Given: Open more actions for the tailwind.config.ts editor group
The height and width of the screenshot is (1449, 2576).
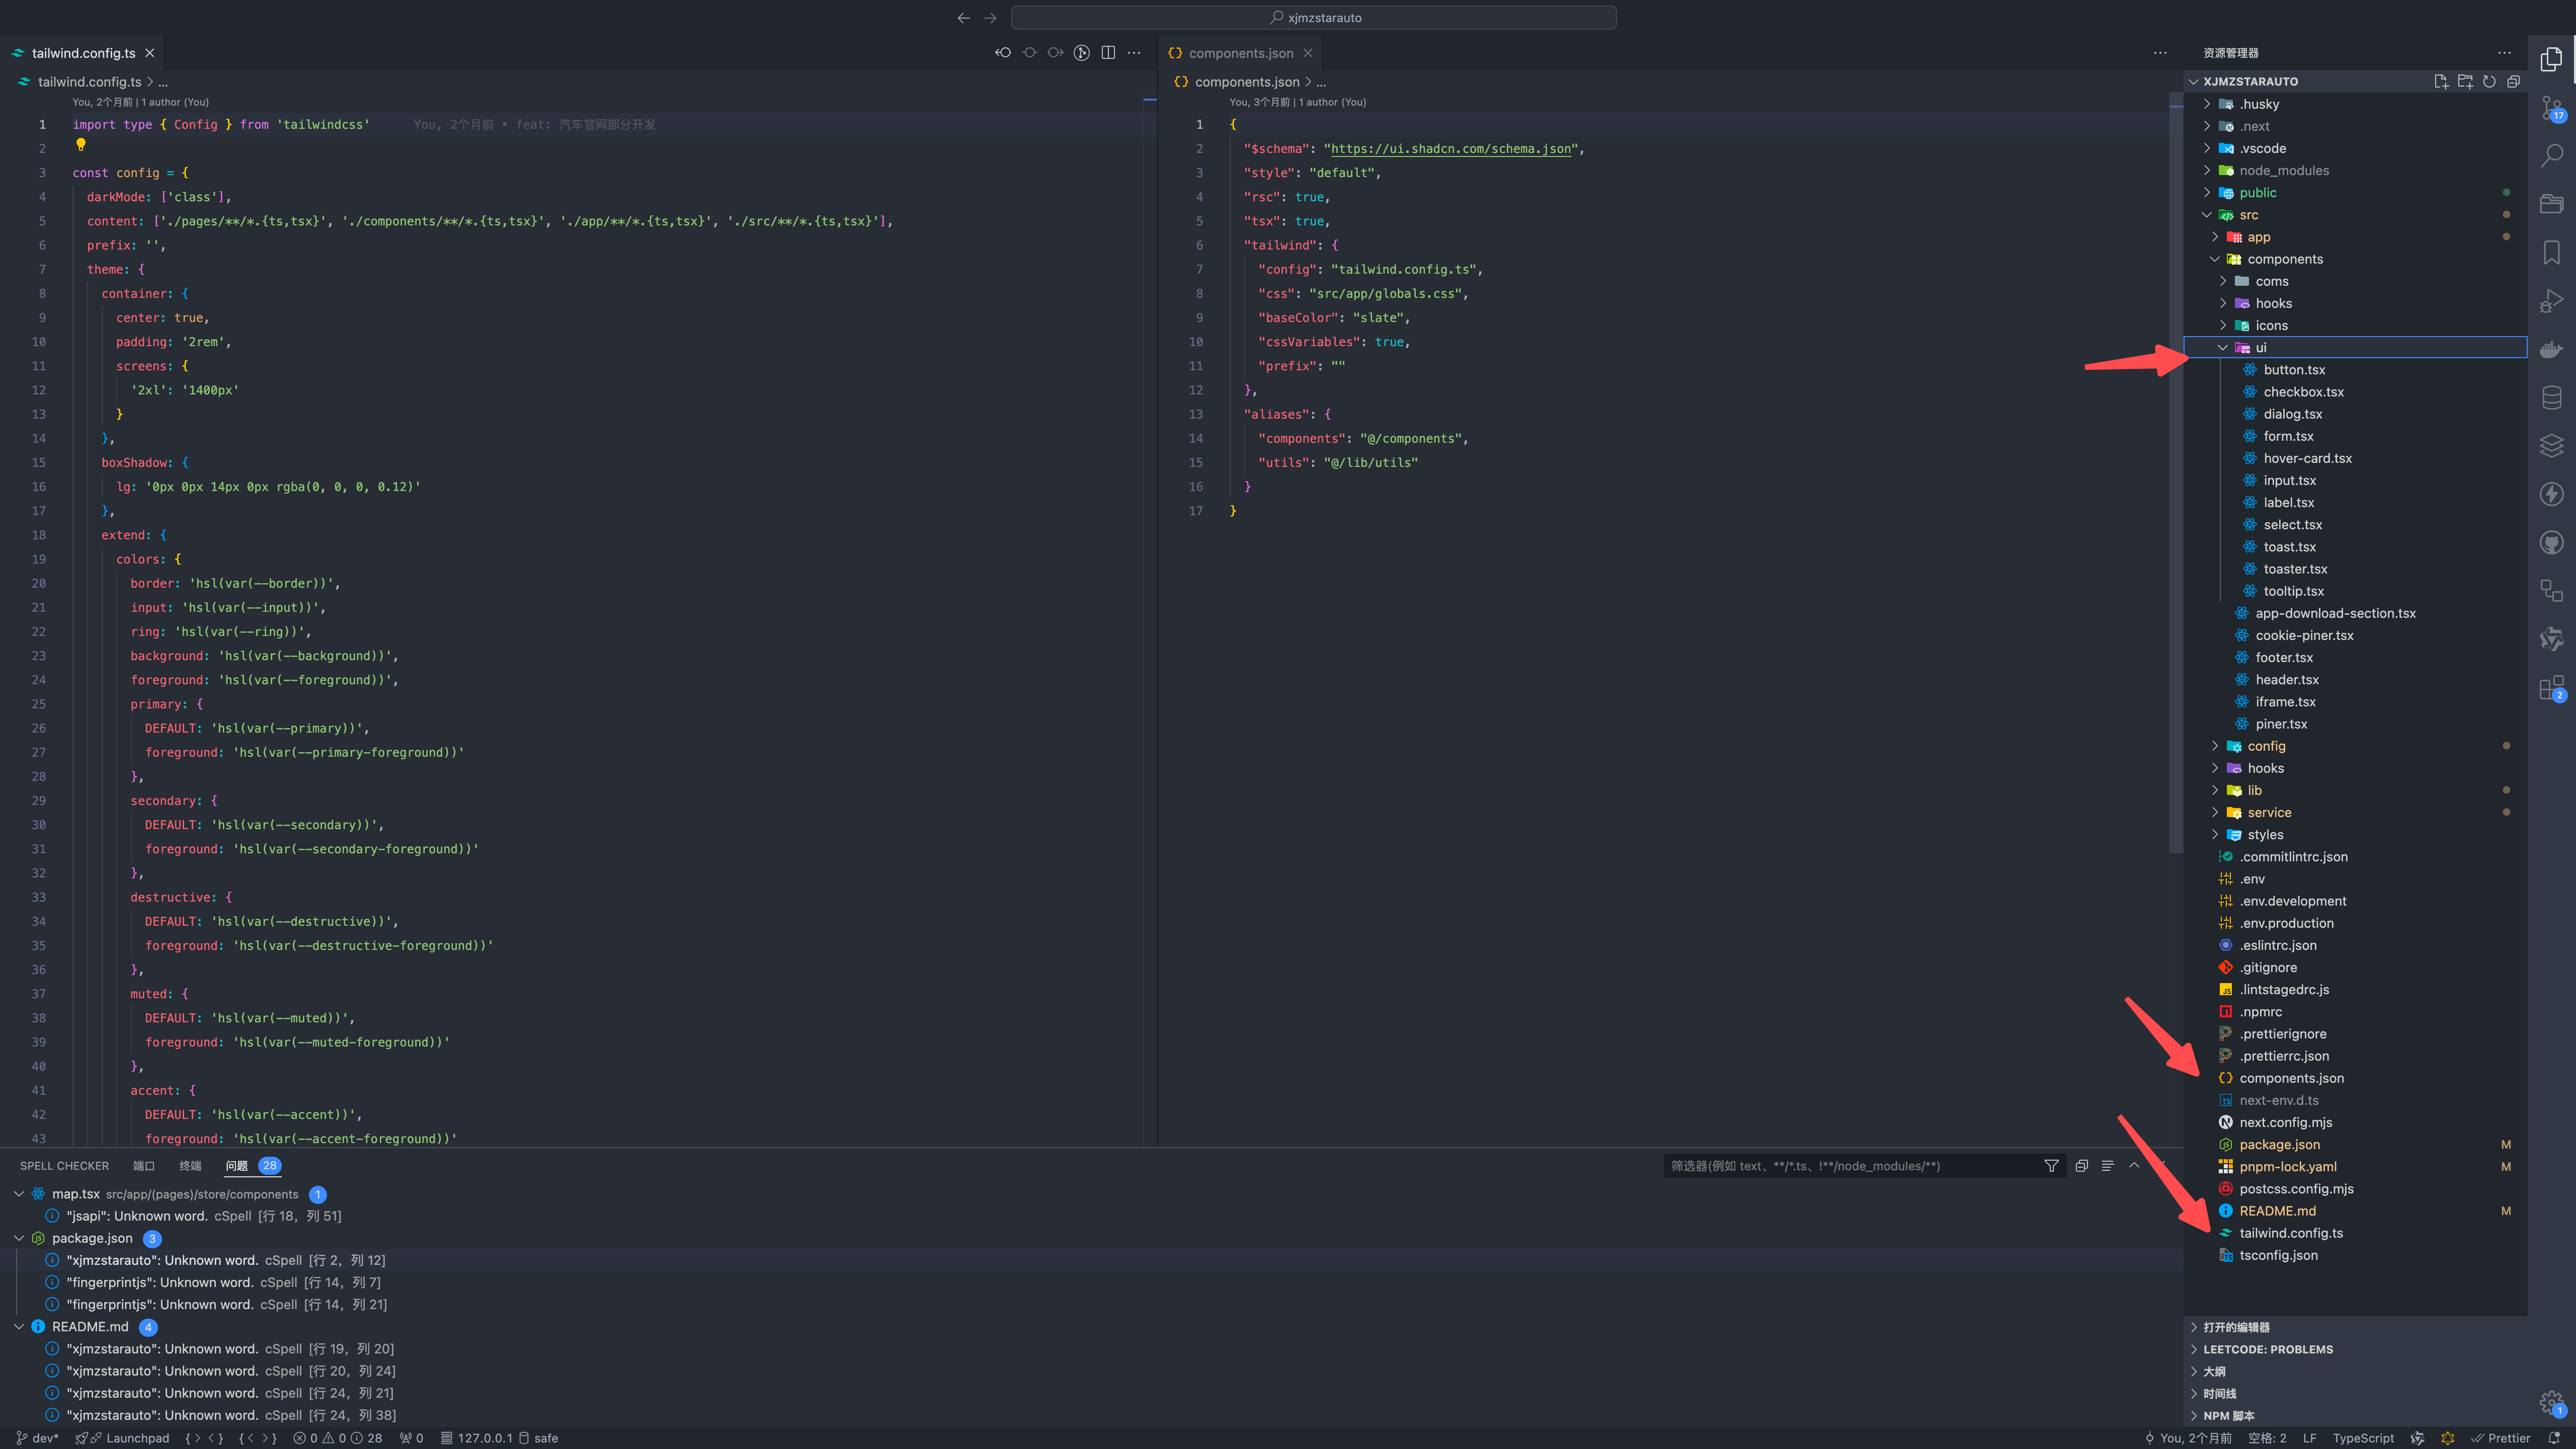Looking at the screenshot, I should point(1134,52).
